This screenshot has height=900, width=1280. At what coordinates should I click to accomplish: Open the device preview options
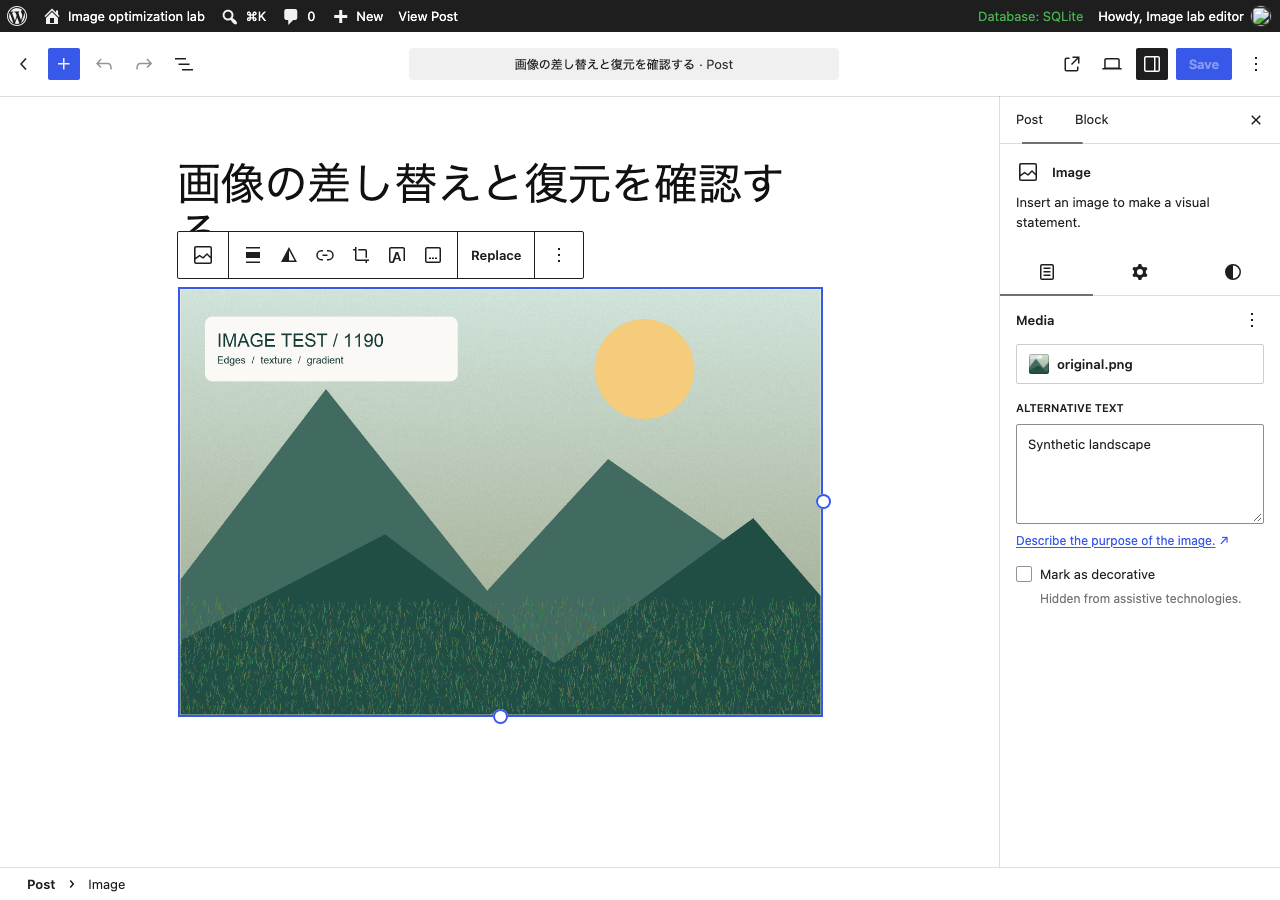(x=1112, y=64)
